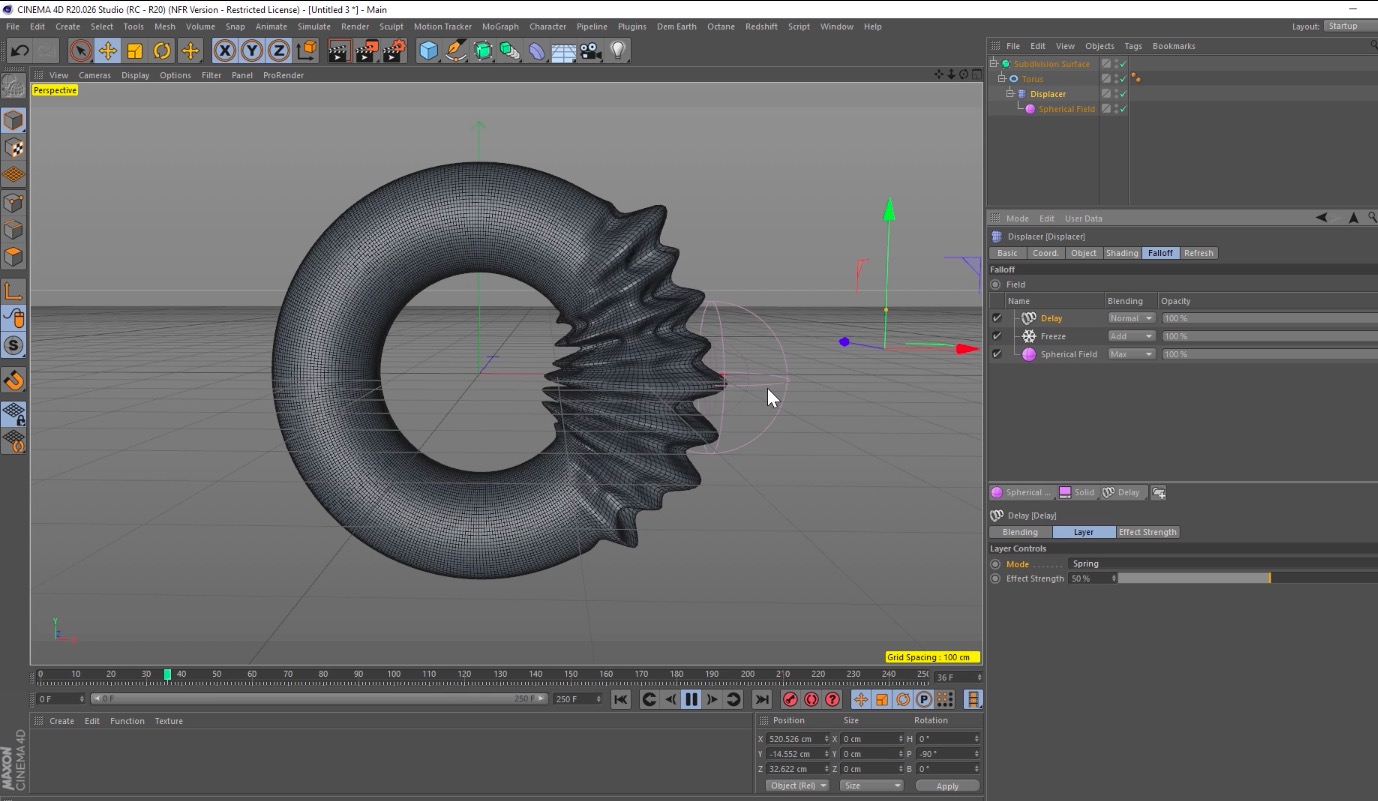
Task: Collapse the Subdivision Surface tree node
Action: pyautogui.click(x=996, y=64)
